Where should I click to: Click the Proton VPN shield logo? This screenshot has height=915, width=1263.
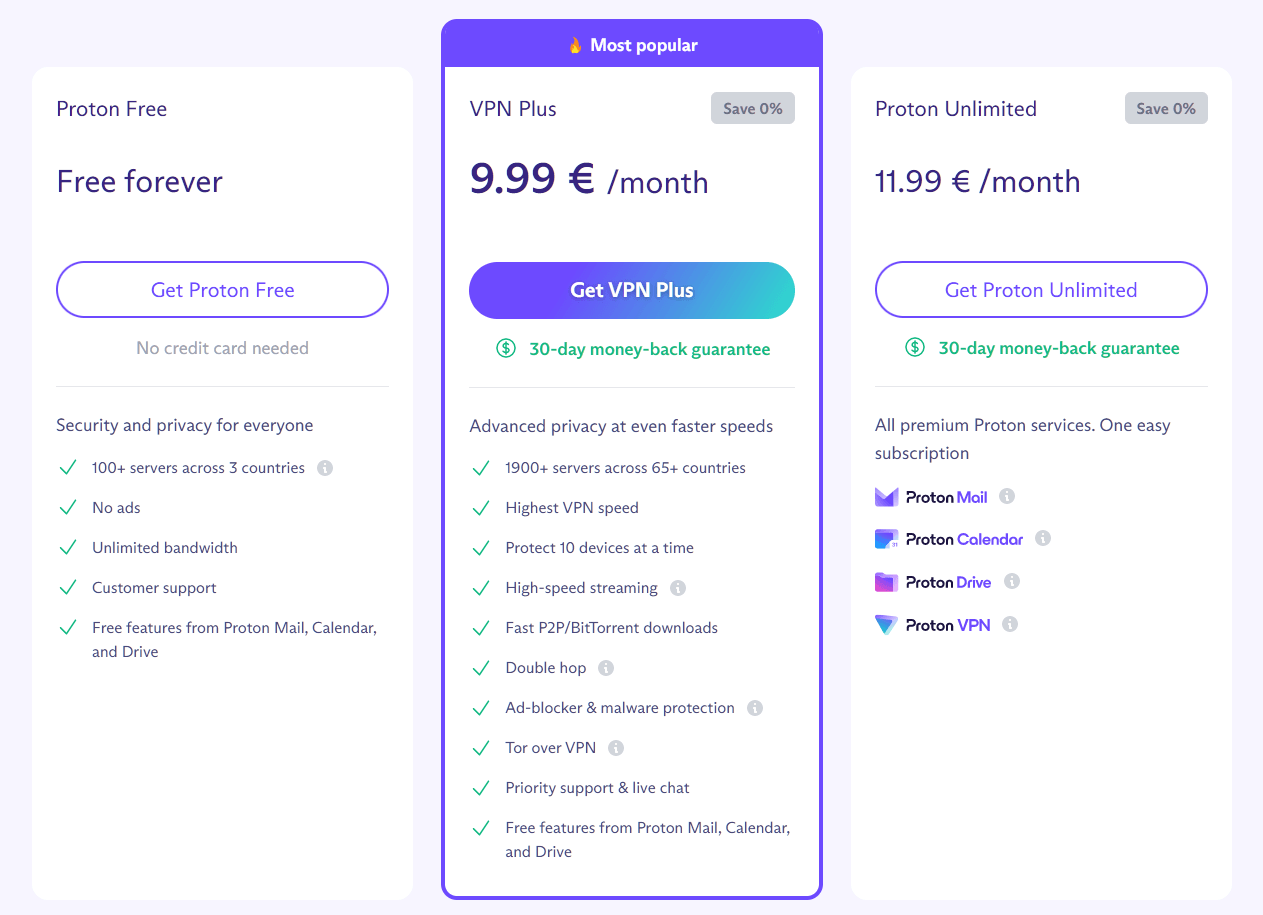[887, 625]
